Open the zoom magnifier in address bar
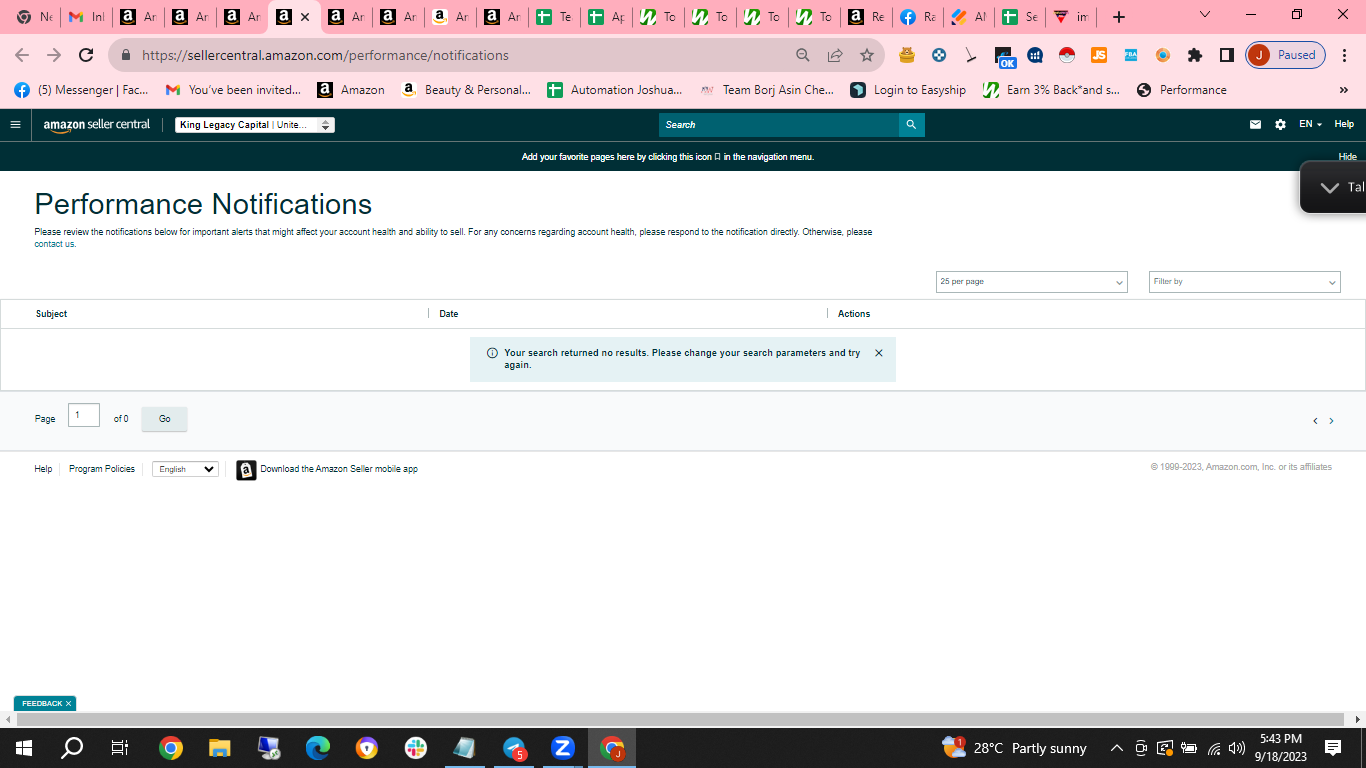 pyautogui.click(x=803, y=55)
